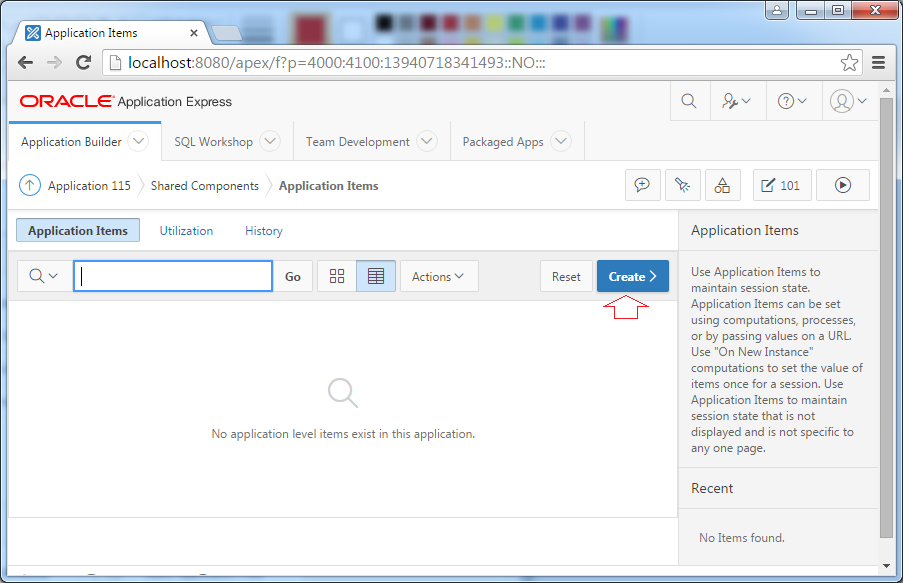Click the browser address bar URL
This screenshot has height=583, width=903.
336,62
